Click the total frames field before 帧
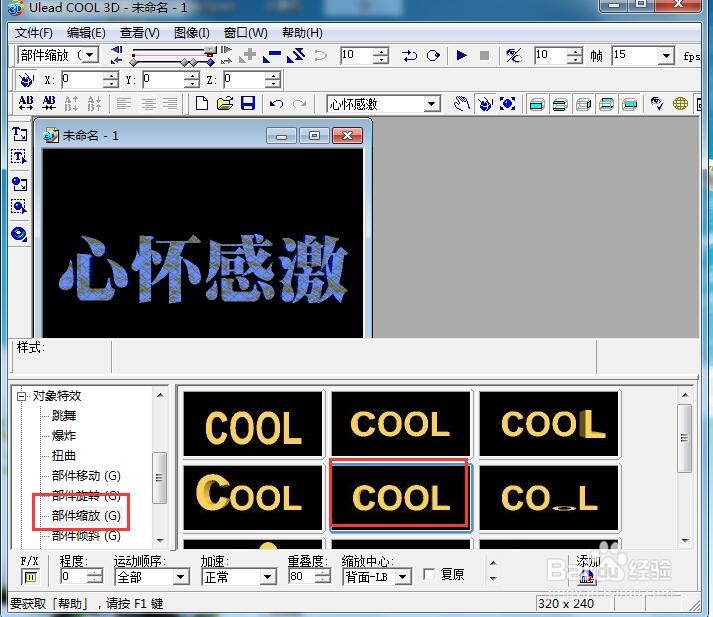Image resolution: width=713 pixels, height=617 pixels. click(x=551, y=55)
